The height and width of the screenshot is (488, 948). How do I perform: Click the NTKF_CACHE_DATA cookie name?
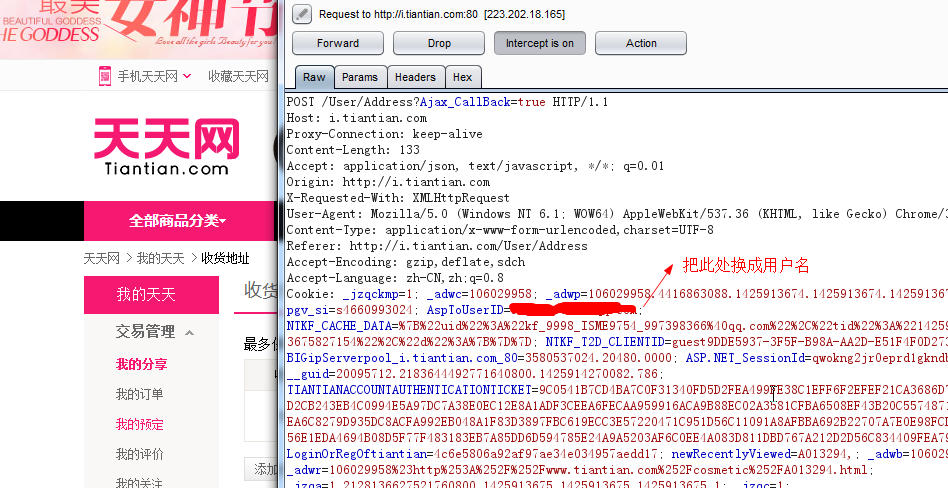pyautogui.click(x=339, y=326)
